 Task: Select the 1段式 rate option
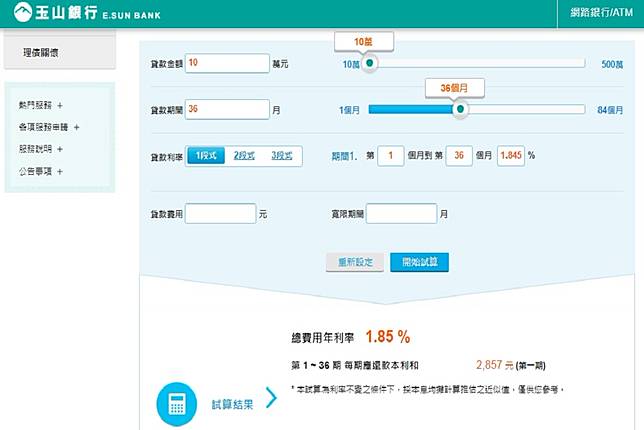coord(206,156)
